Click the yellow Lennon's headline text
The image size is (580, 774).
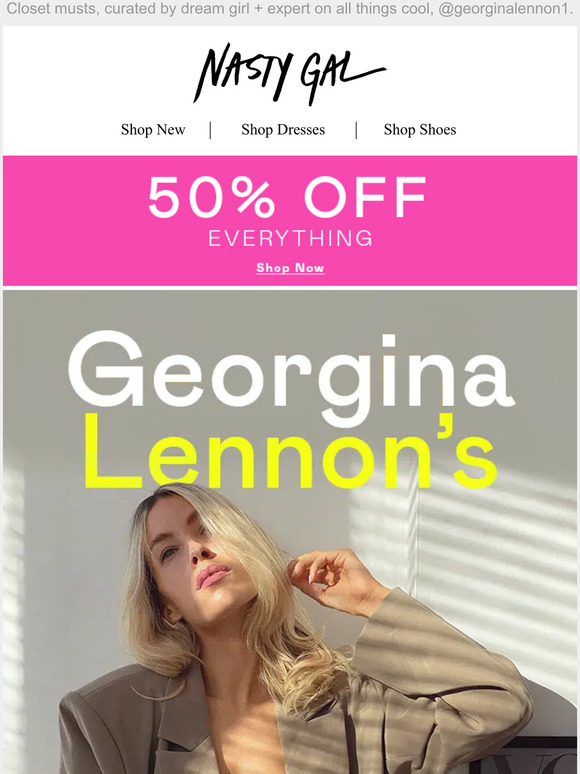(x=290, y=452)
